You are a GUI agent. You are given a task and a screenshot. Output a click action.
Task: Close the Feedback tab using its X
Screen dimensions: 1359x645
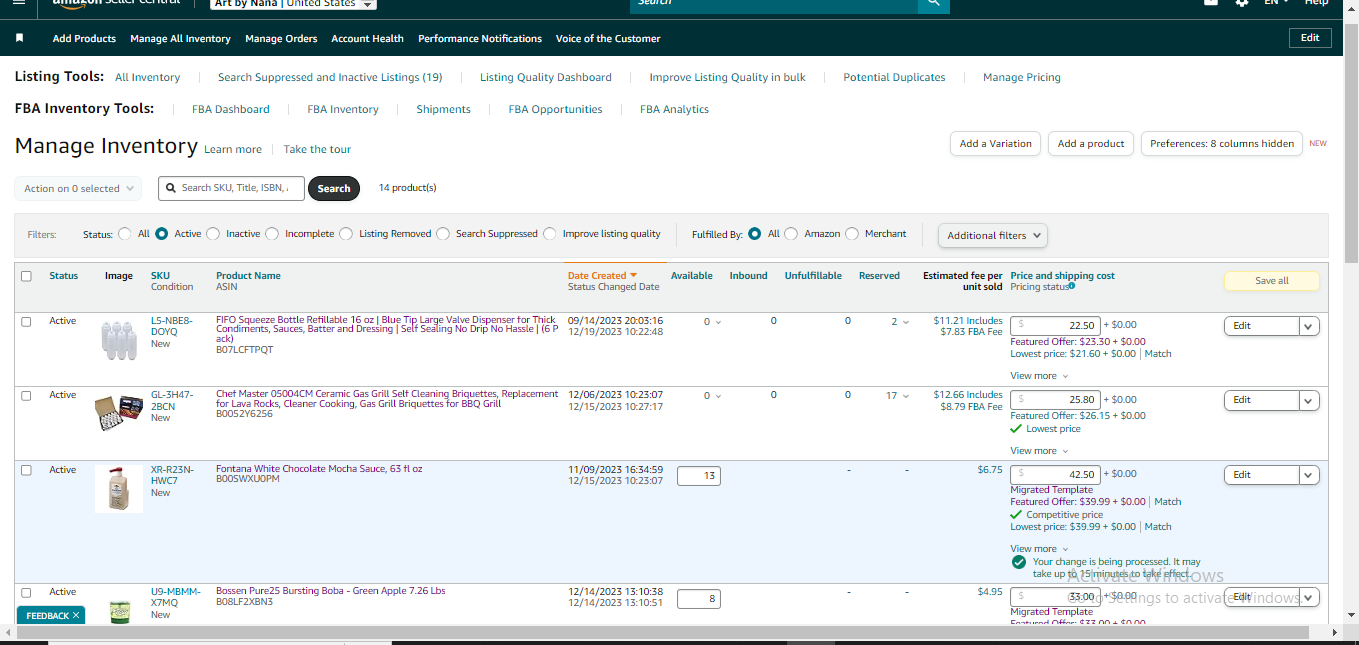76,616
